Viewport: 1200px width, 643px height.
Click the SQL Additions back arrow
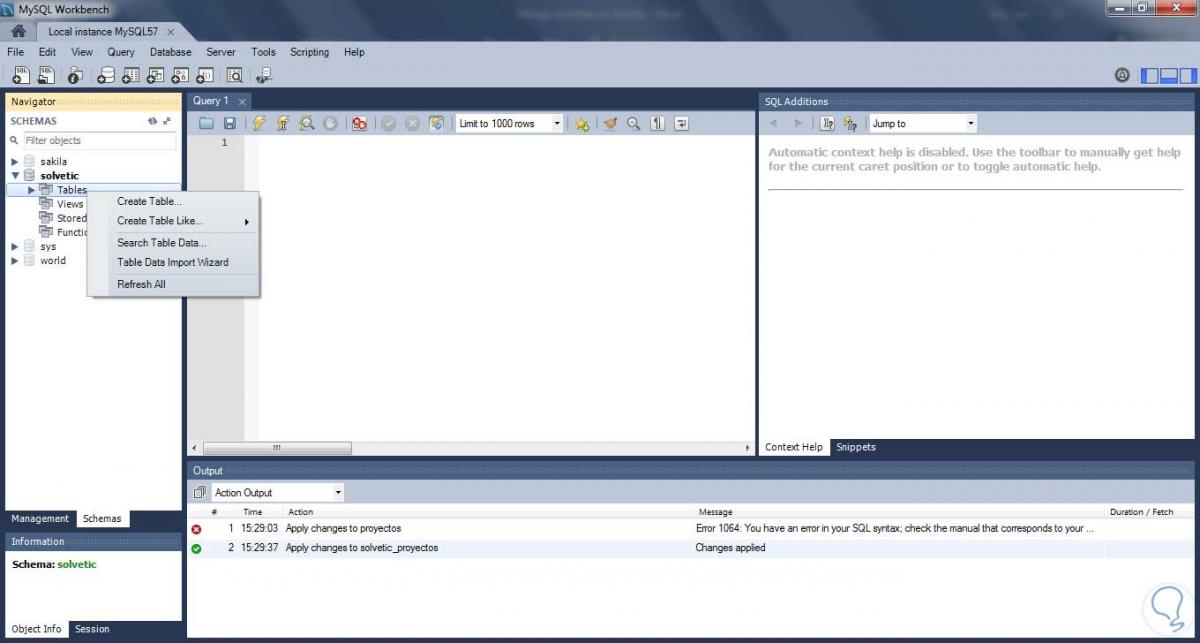(774, 124)
